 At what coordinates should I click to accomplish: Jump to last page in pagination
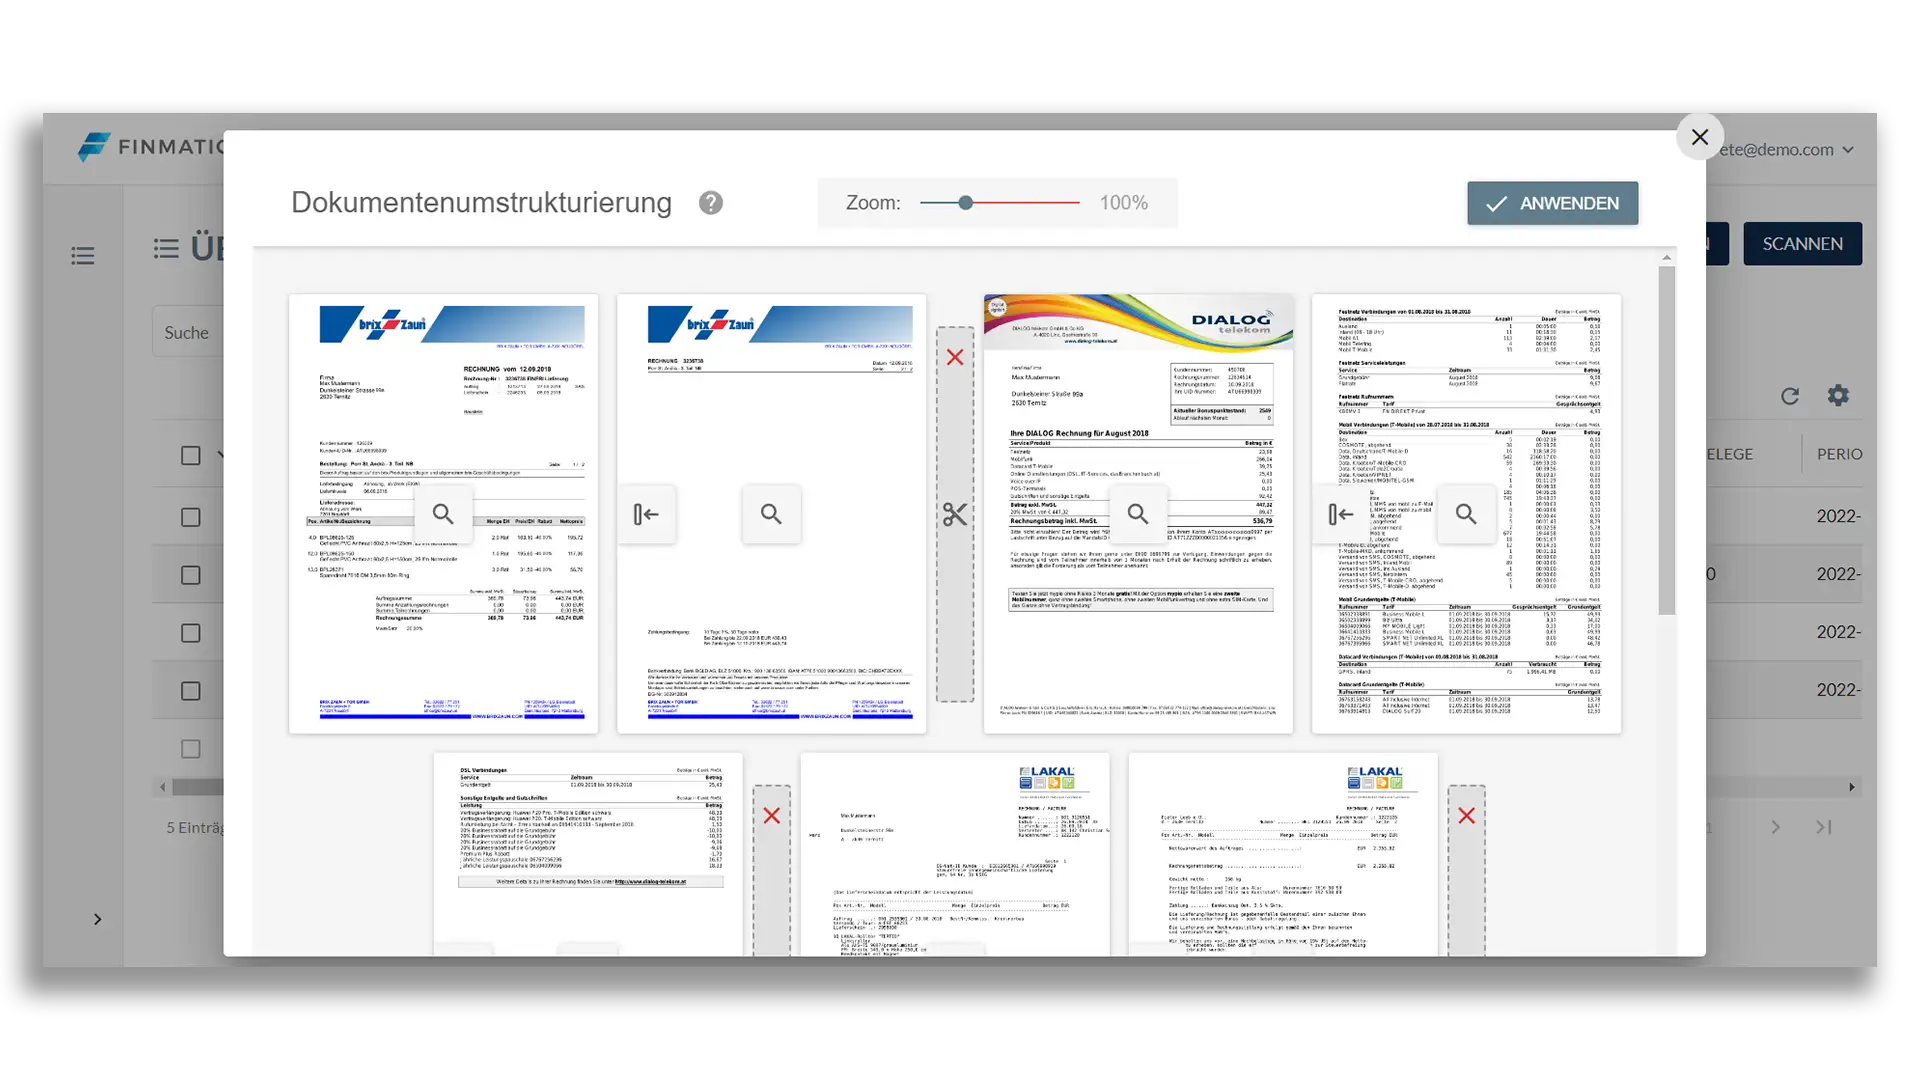pos(1824,827)
